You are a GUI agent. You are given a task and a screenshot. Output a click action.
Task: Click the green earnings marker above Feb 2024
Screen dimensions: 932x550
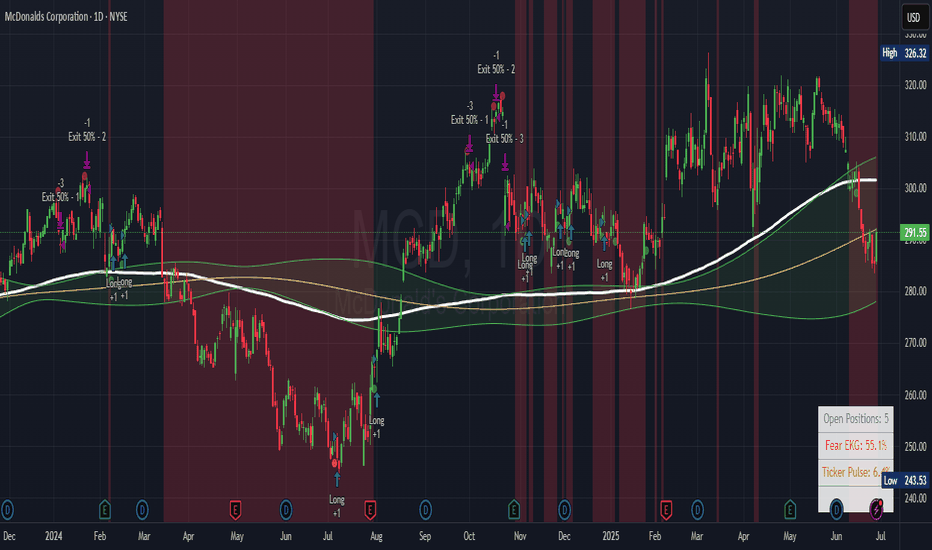pyautogui.click(x=105, y=510)
